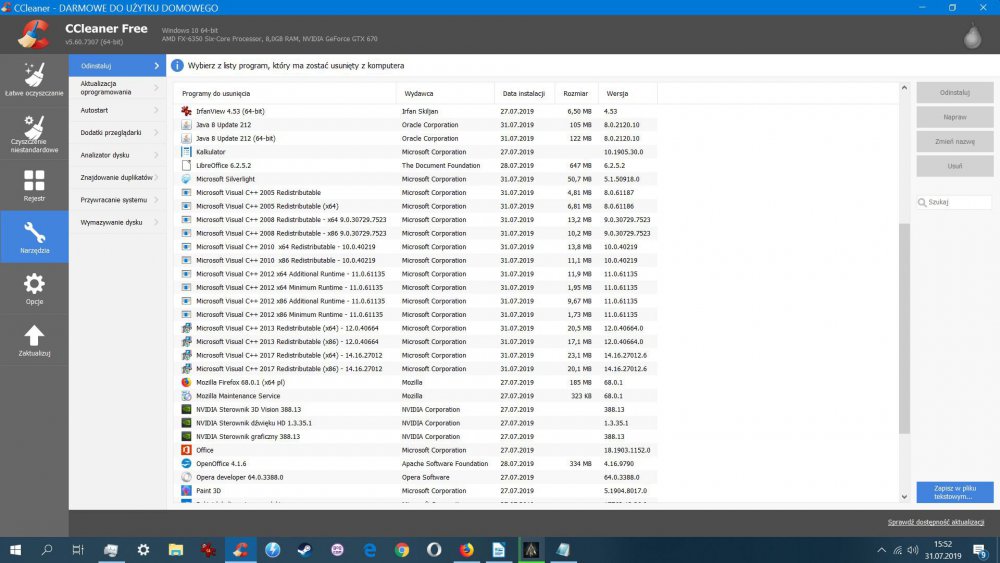Click Mozilla Firefox 68.0.1 icon in list
1000x563 pixels.
pos(186,383)
